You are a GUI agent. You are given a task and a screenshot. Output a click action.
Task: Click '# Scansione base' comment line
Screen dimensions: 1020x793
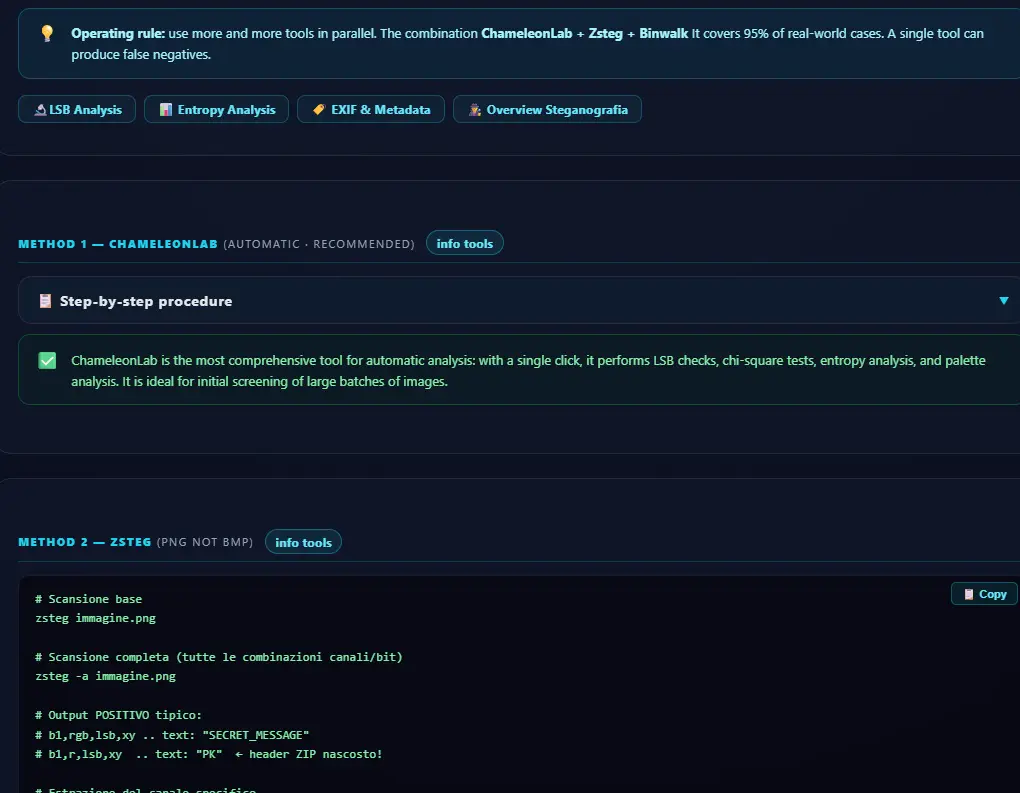(x=88, y=598)
